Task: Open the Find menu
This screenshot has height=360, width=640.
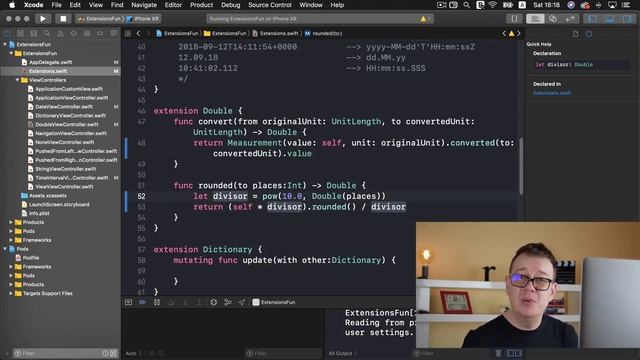Action: pos(117,5)
